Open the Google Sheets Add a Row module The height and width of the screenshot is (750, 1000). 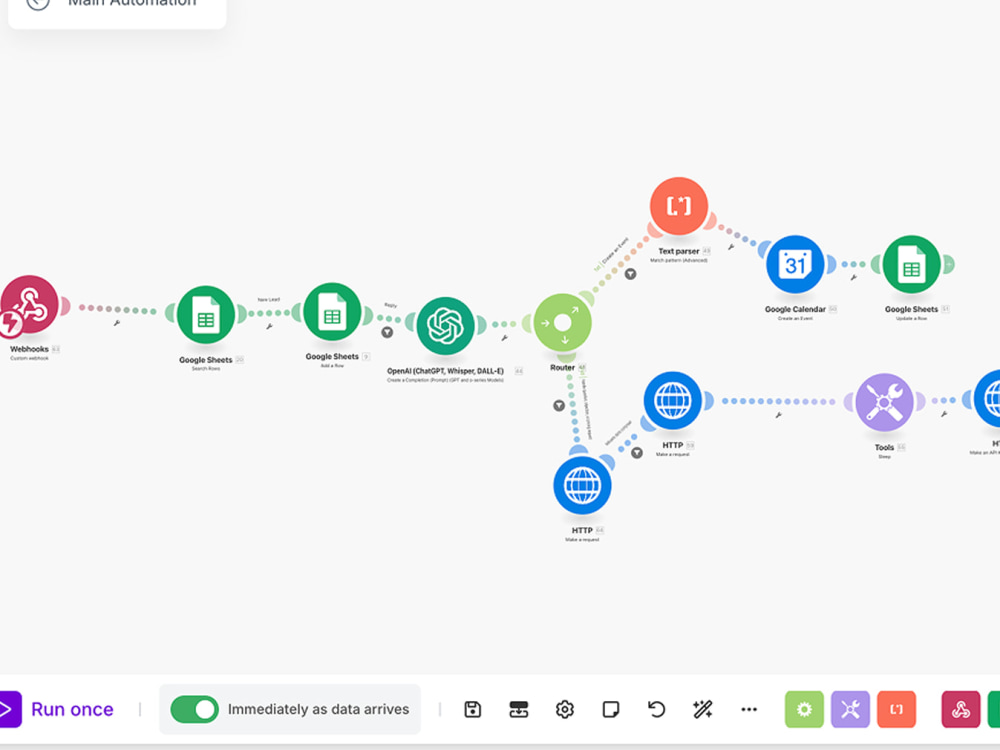(x=332, y=312)
